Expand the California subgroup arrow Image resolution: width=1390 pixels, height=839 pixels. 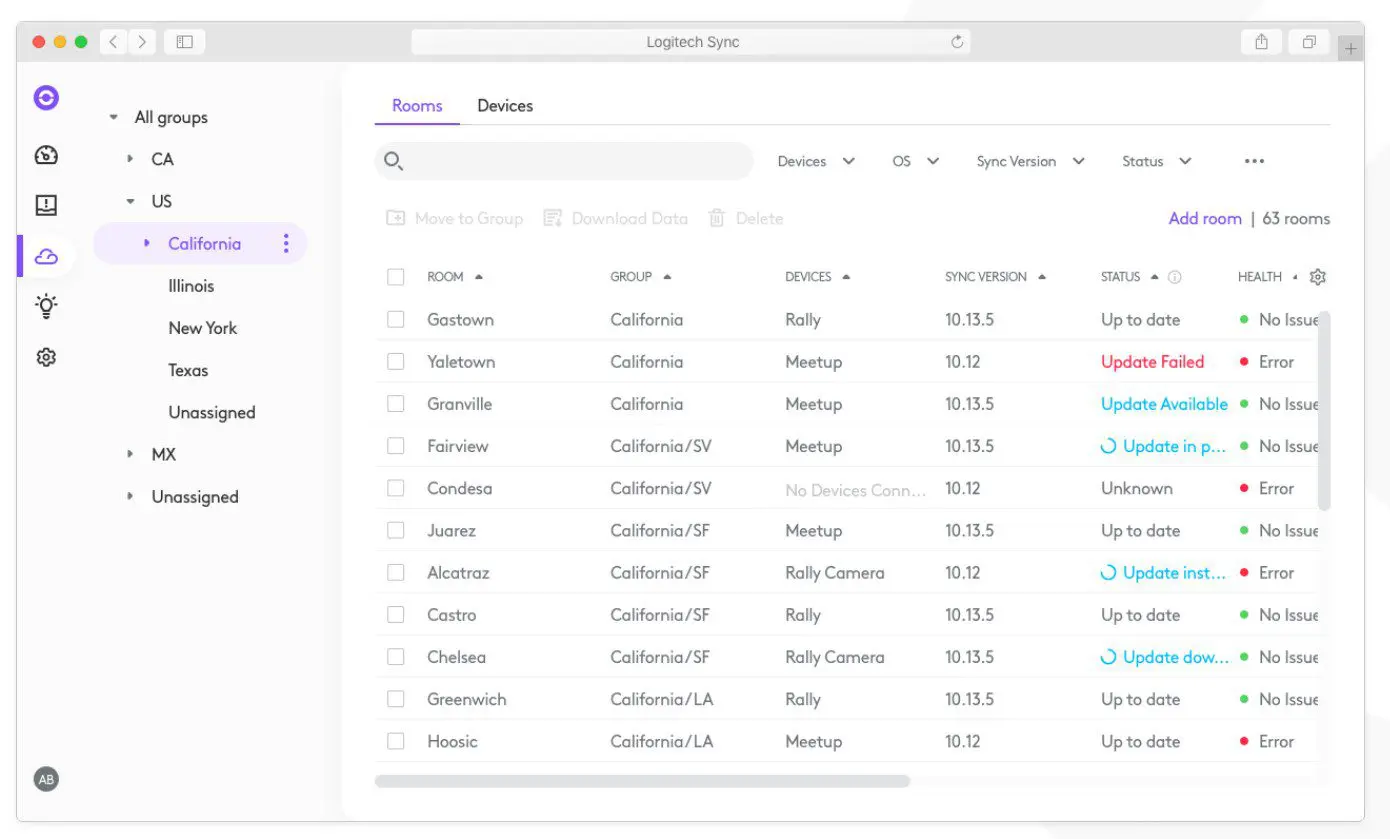coord(147,243)
